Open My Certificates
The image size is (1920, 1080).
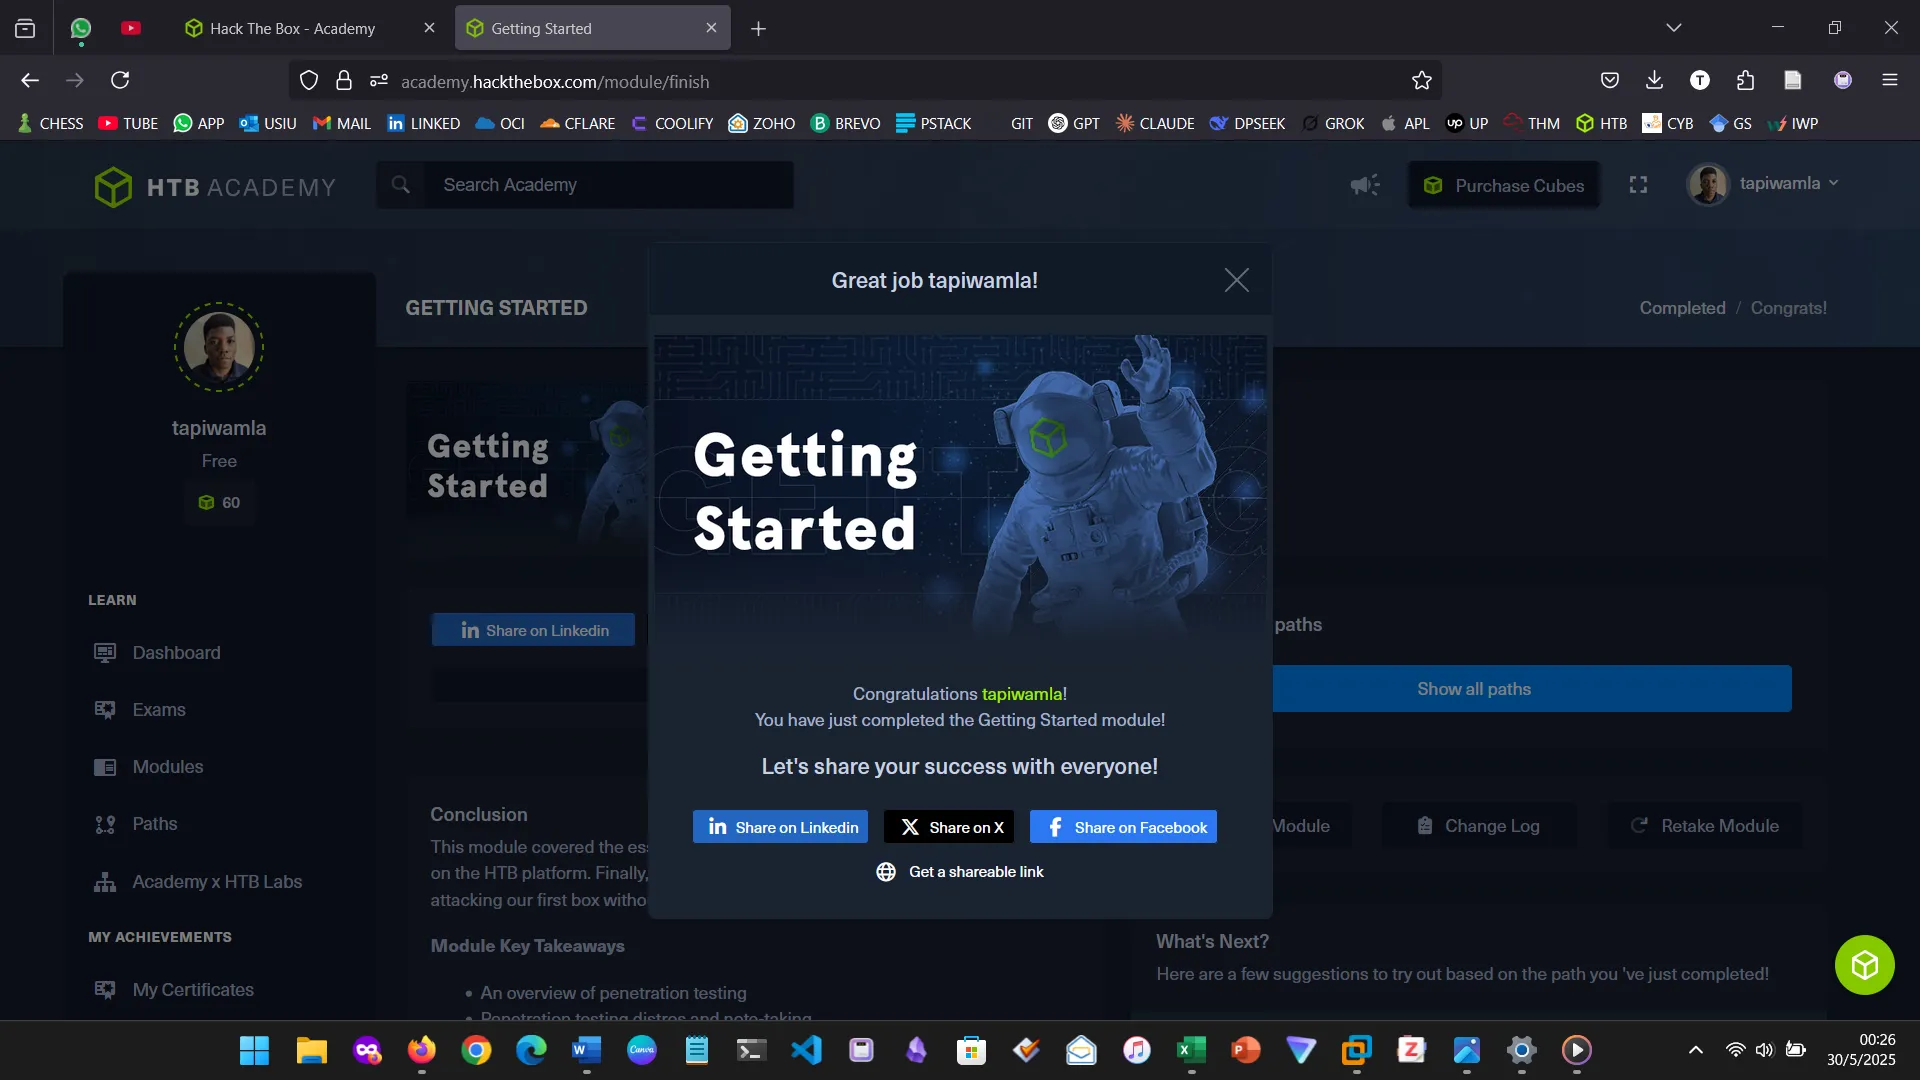click(193, 989)
